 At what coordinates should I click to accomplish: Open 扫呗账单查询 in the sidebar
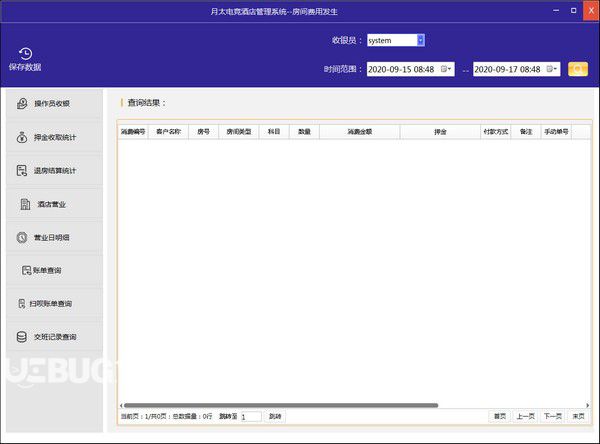[x=54, y=304]
